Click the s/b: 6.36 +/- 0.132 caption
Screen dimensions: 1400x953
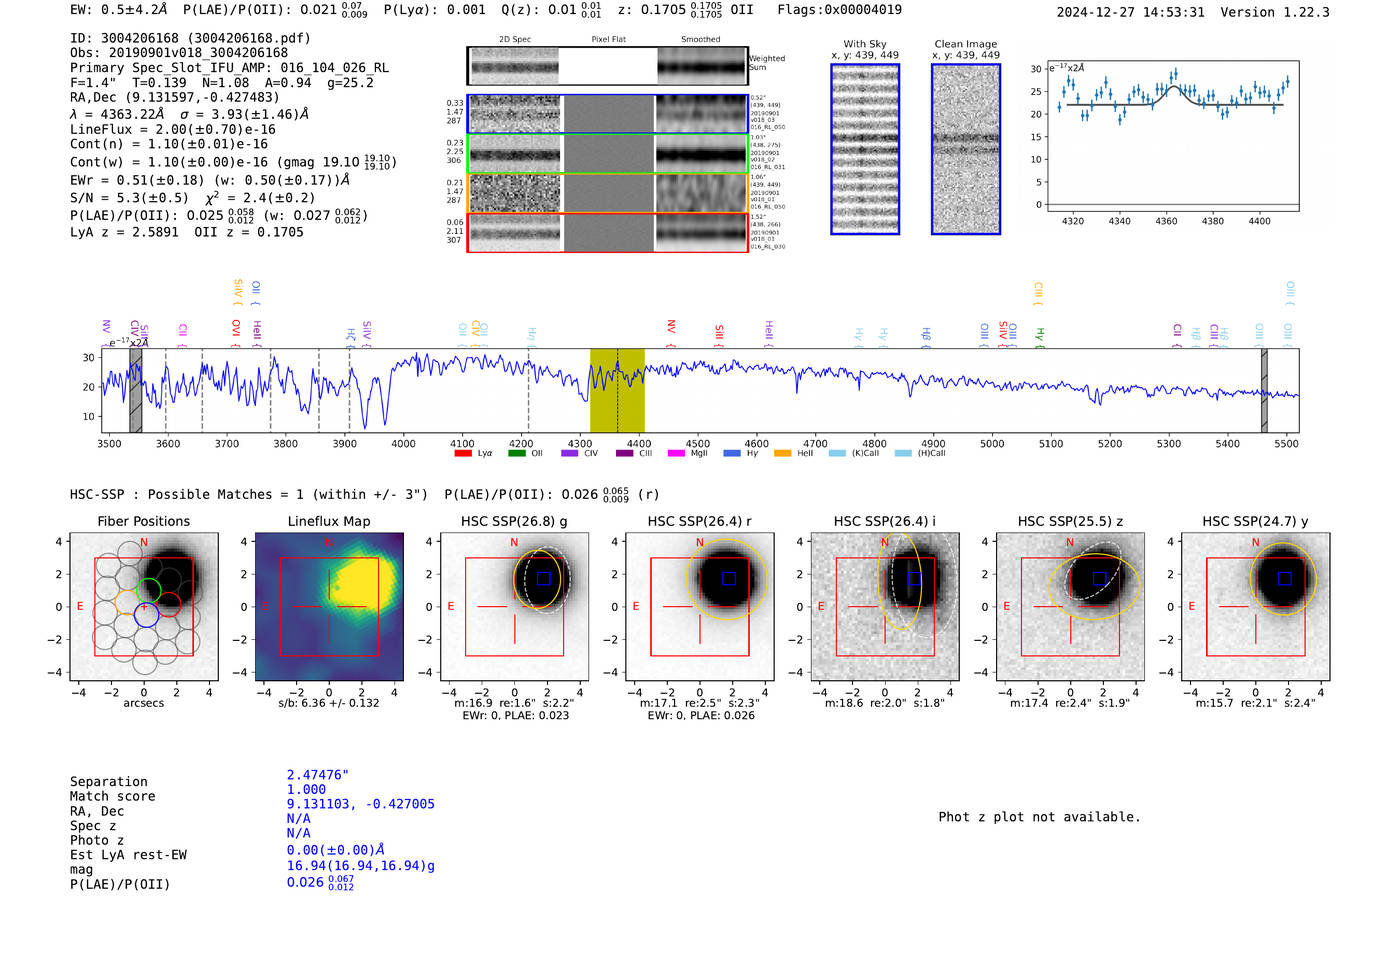329,703
